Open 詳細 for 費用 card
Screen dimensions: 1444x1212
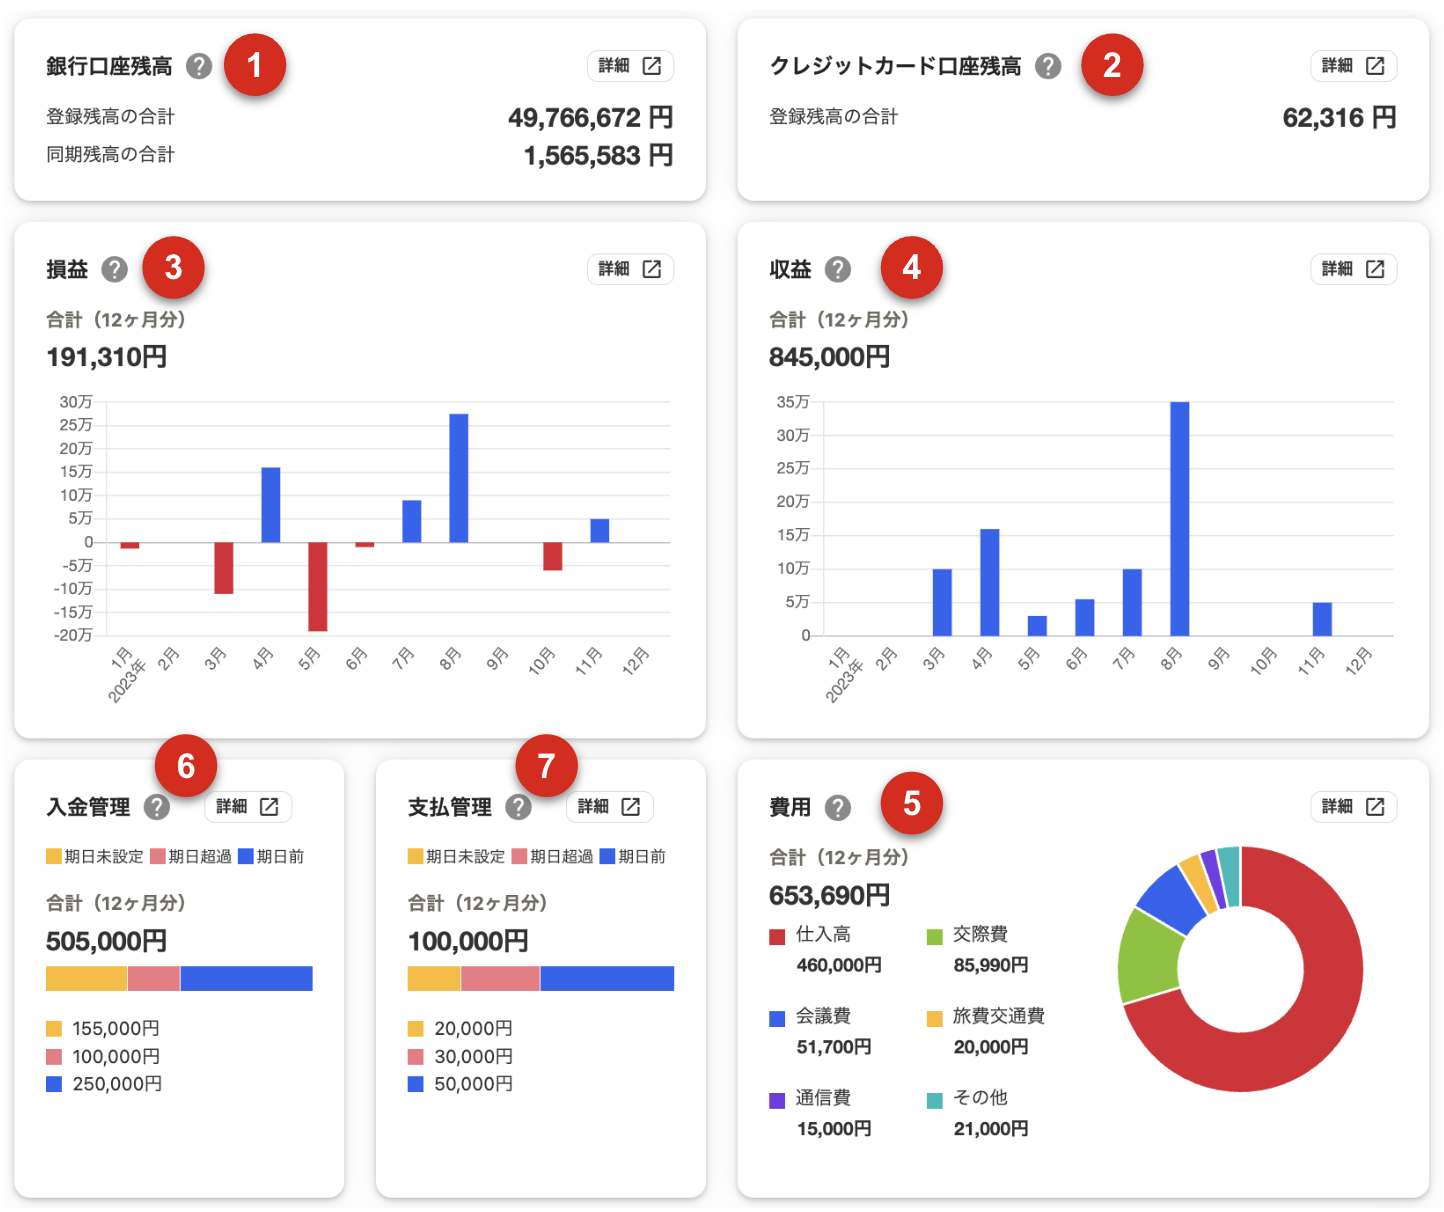pyautogui.click(x=1353, y=807)
